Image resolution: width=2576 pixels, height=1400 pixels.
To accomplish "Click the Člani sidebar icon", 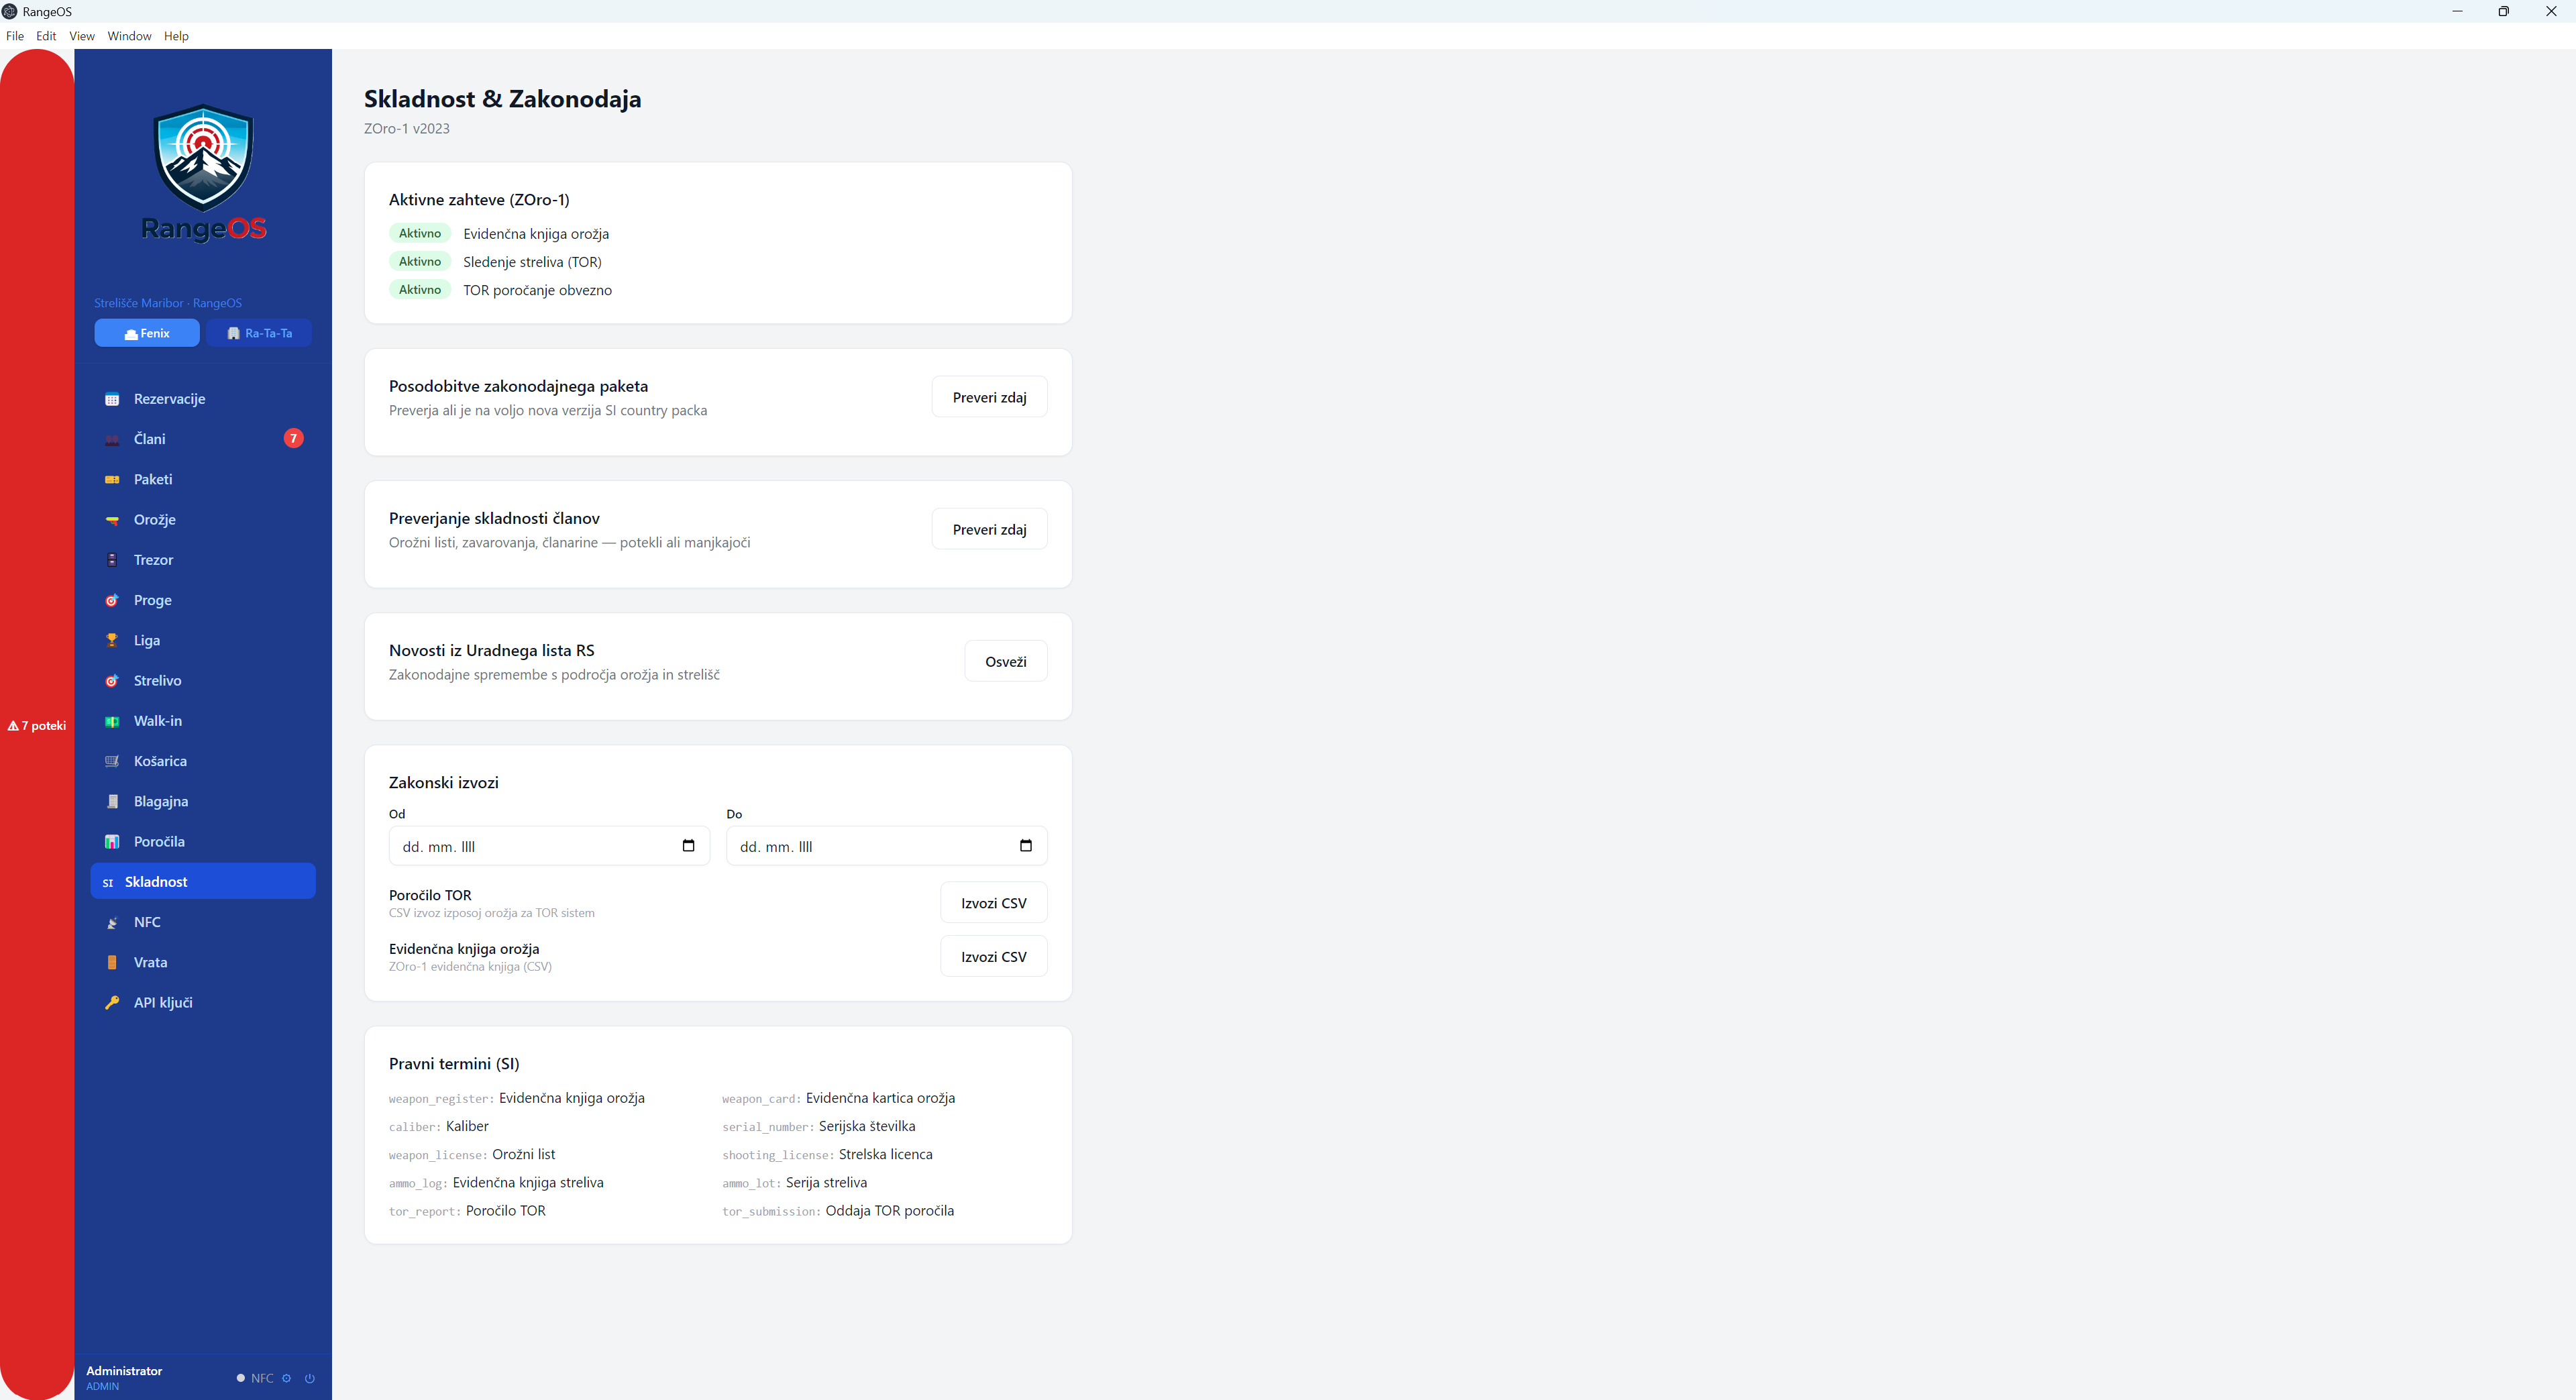I will [112, 439].
